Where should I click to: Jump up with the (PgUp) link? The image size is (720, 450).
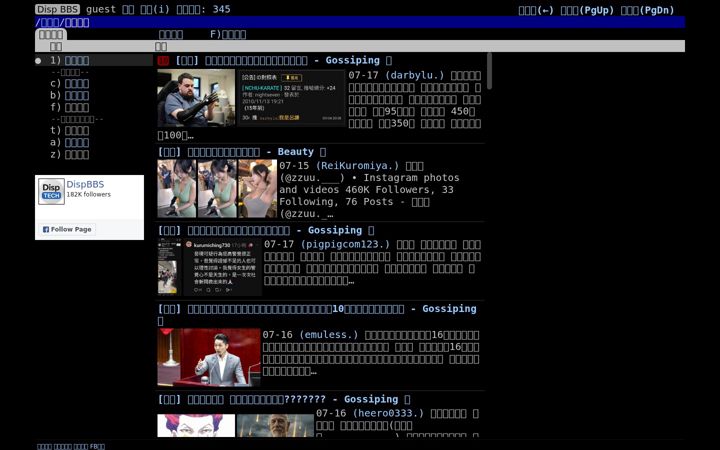click(x=587, y=10)
